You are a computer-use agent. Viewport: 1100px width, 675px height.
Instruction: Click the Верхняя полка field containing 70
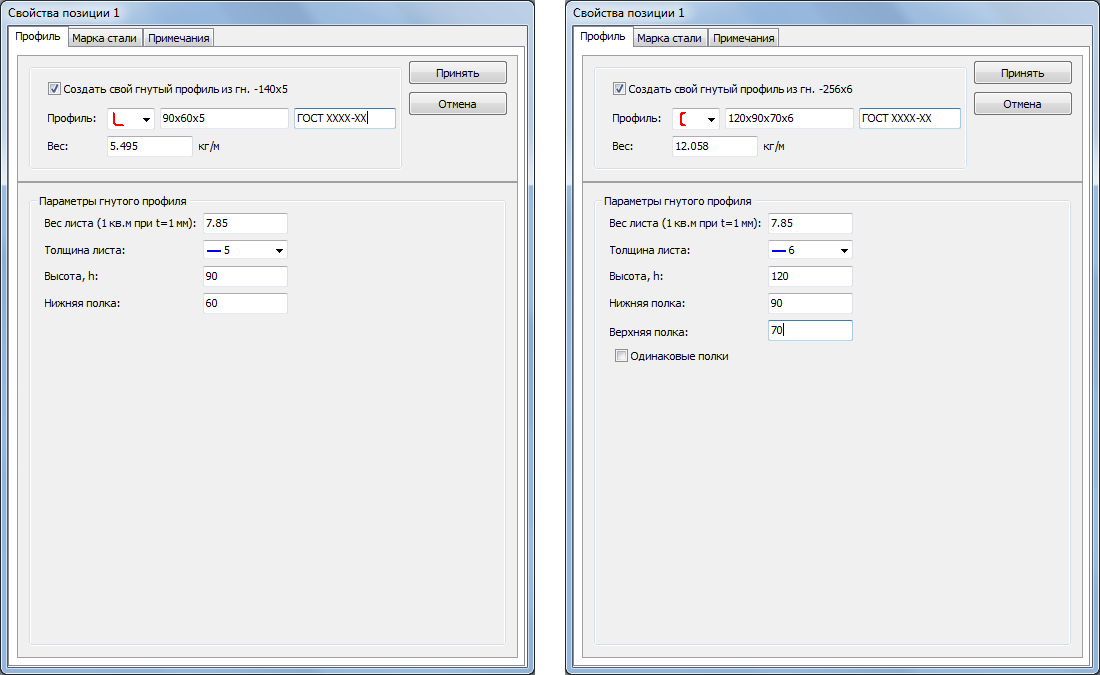click(x=810, y=330)
